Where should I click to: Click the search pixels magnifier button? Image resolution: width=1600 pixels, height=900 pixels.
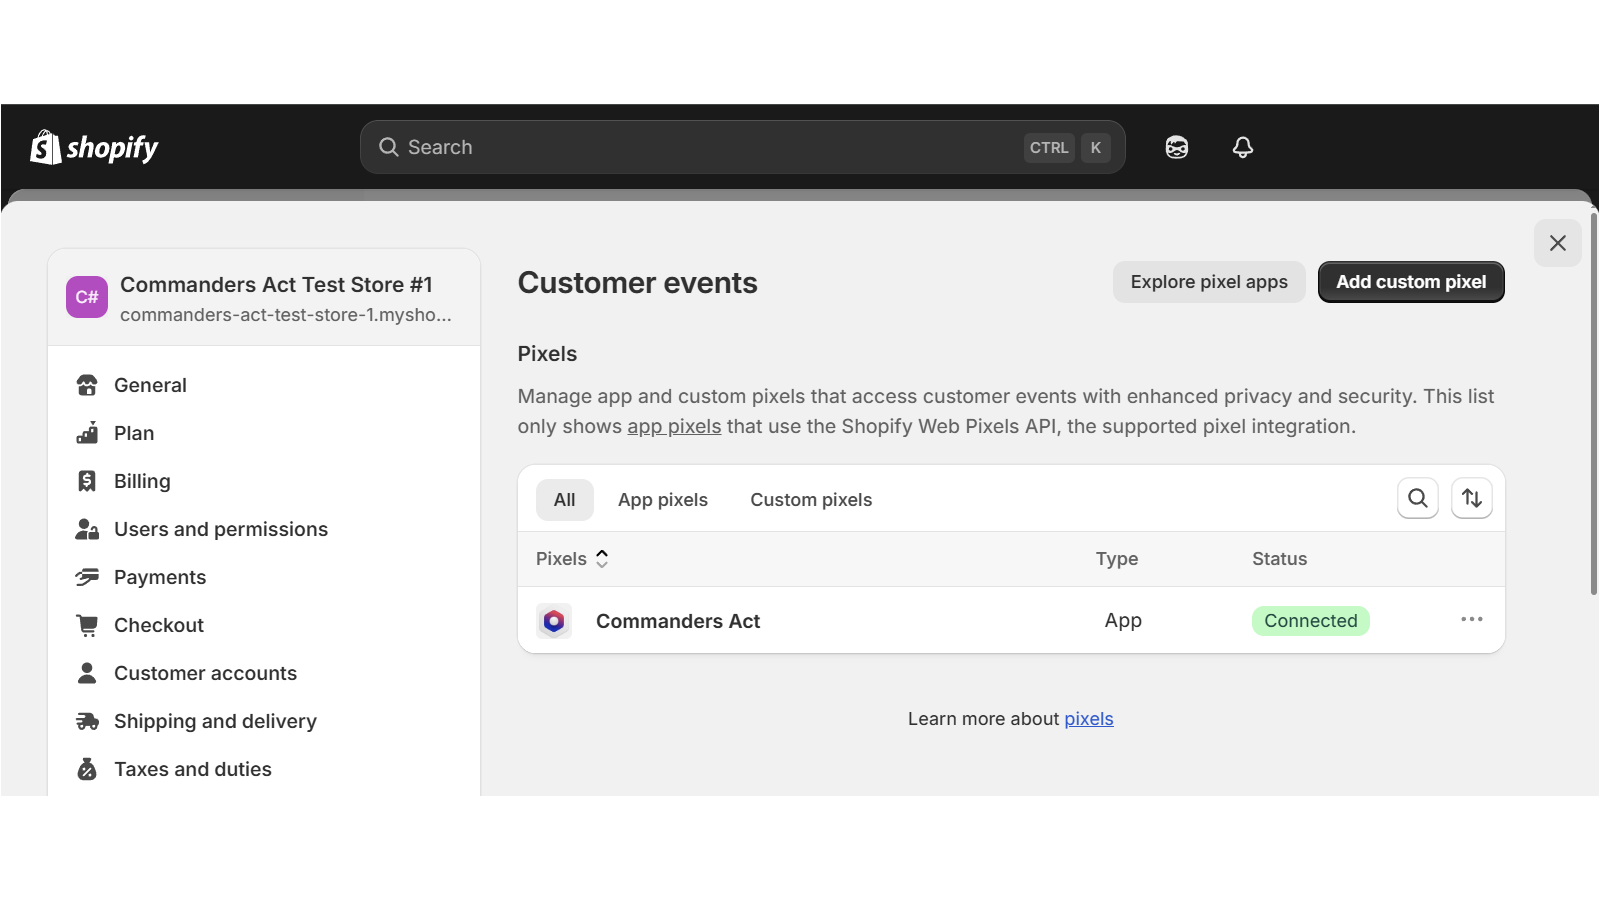1418,498
